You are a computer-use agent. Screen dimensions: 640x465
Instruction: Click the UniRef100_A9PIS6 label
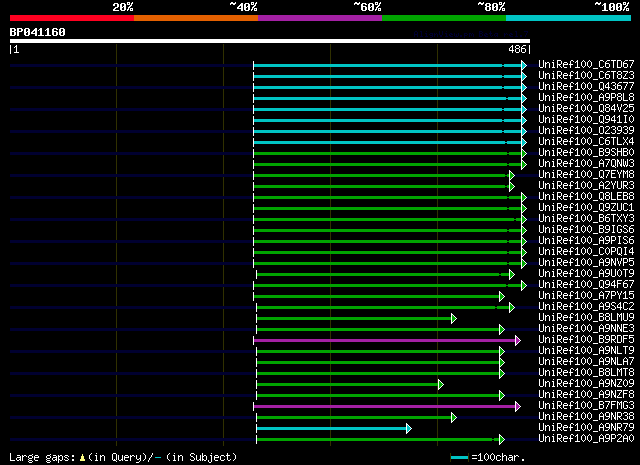pos(586,240)
